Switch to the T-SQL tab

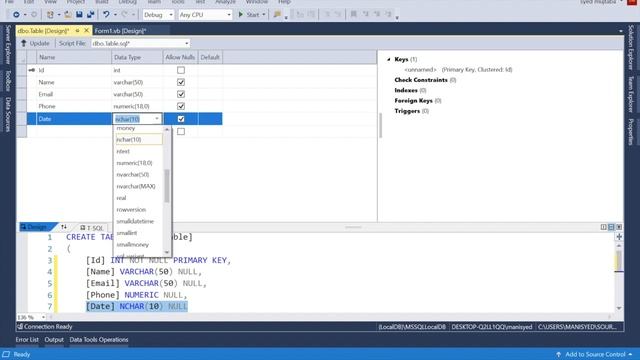pyautogui.click(x=92, y=228)
